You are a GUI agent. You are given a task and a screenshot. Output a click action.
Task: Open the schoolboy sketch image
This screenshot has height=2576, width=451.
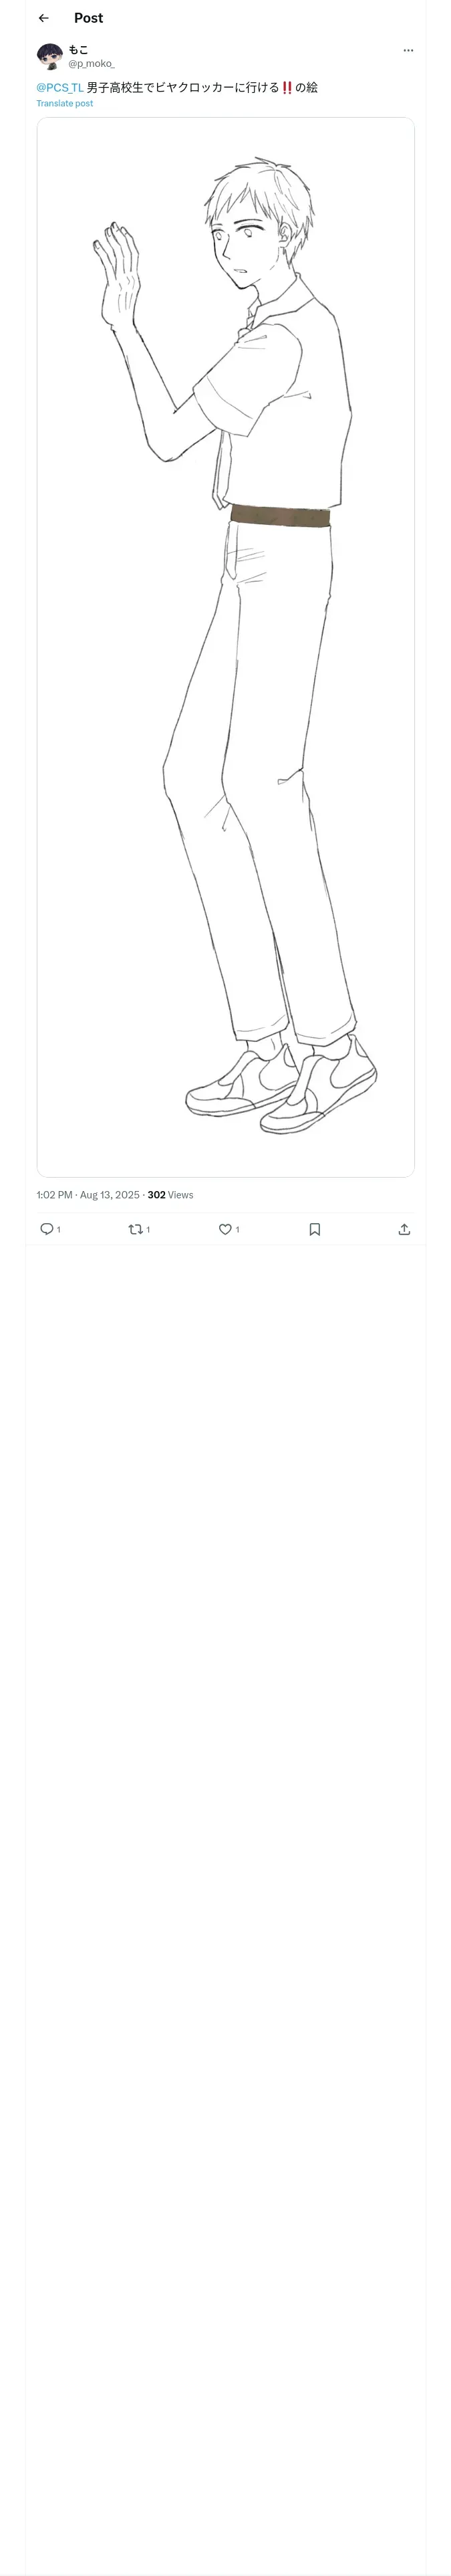click(x=225, y=646)
